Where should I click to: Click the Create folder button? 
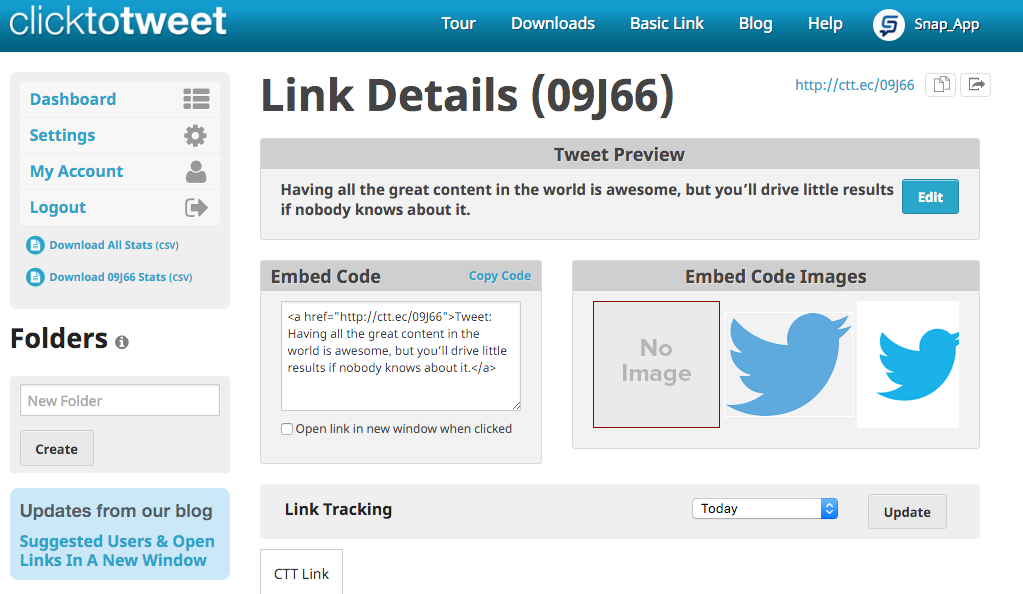tap(57, 448)
